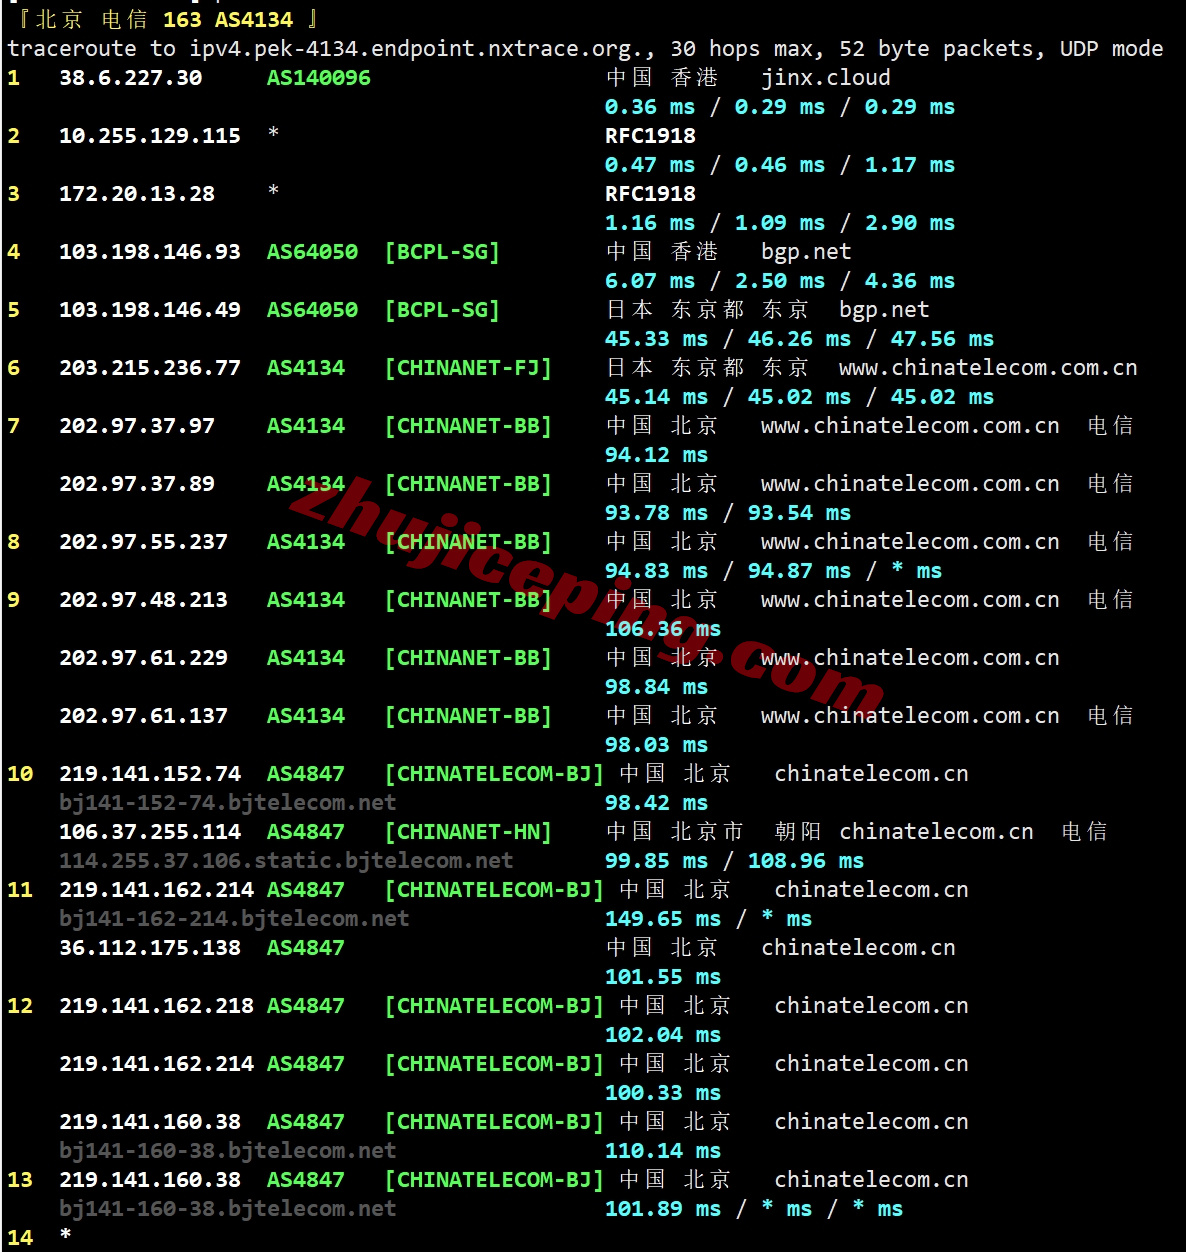Select IP 103.198.146.93 in hop 4

click(x=150, y=252)
